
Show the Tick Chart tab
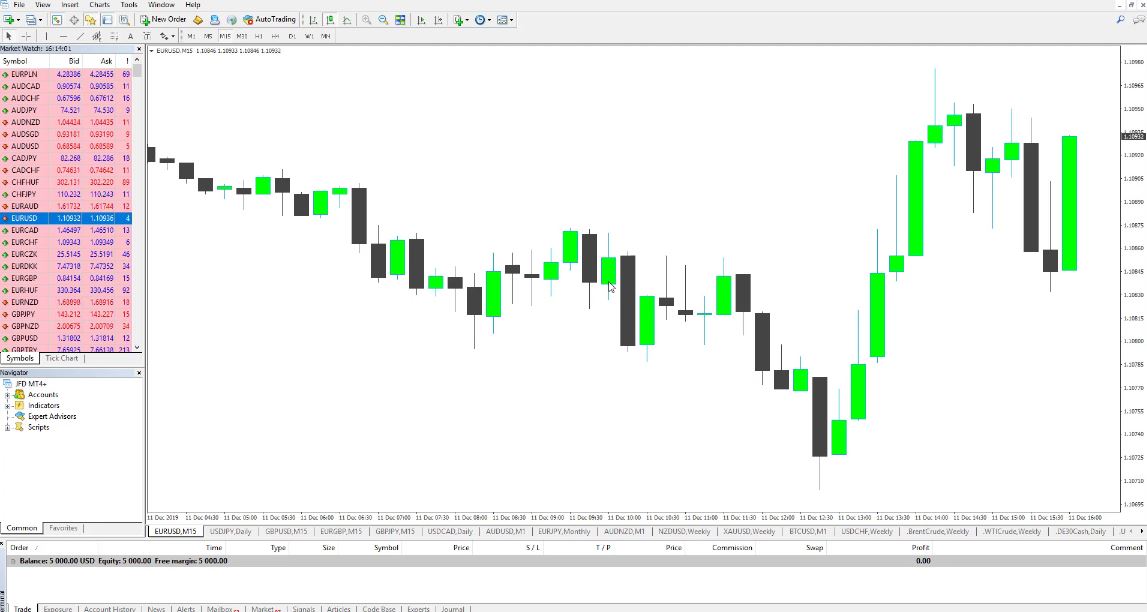61,358
